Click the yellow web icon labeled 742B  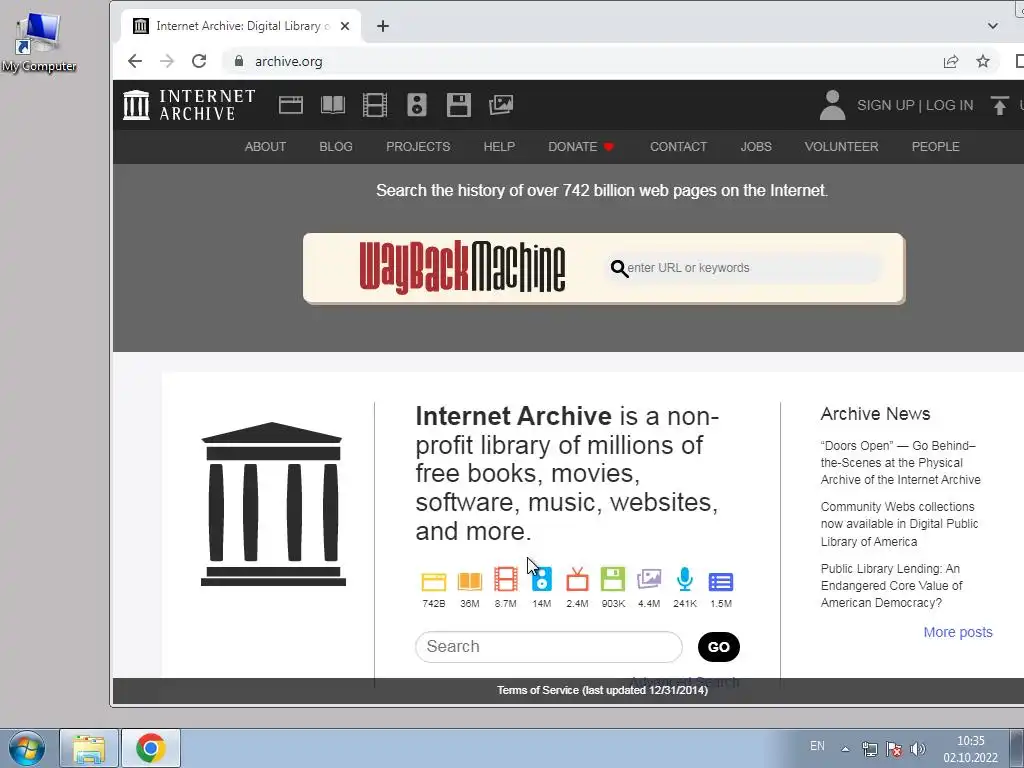point(434,581)
